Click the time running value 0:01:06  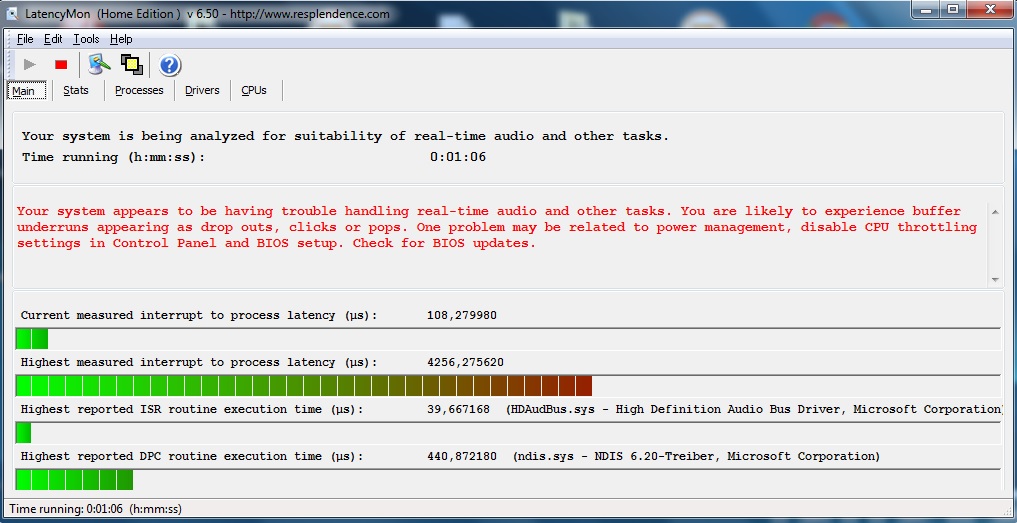458,157
